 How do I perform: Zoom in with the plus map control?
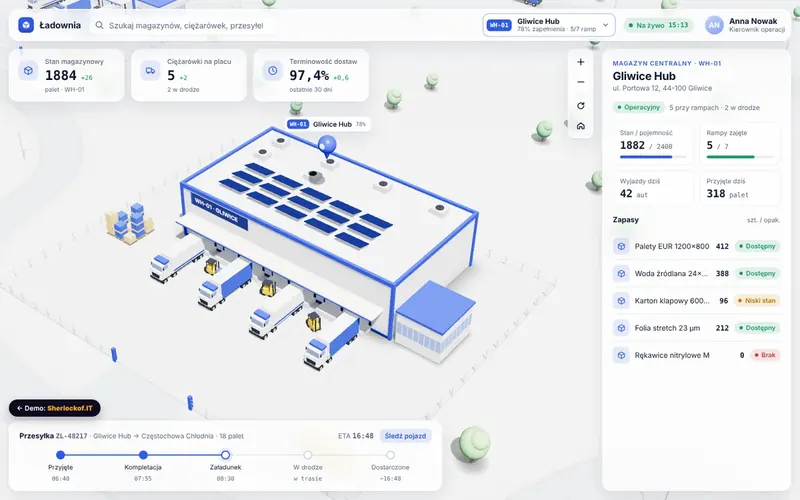[x=581, y=62]
